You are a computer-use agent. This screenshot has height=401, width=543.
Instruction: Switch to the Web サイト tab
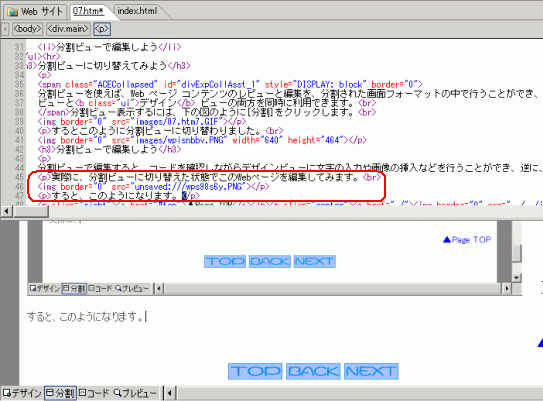point(35,11)
